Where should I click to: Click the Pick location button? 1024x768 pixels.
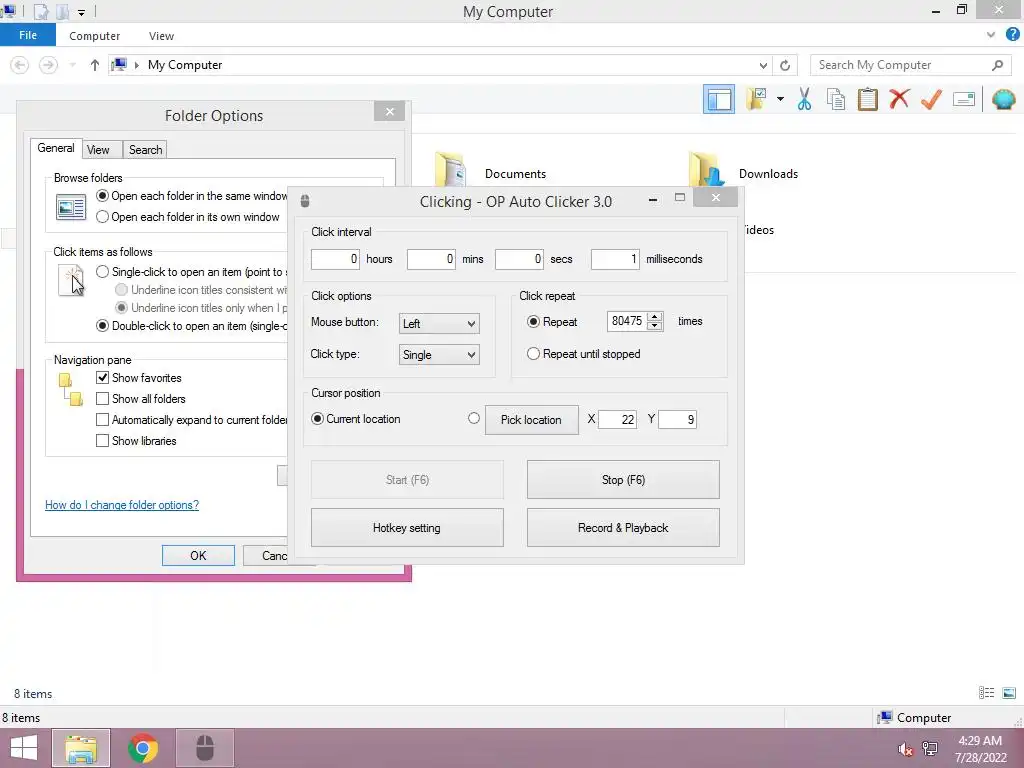[x=531, y=420]
